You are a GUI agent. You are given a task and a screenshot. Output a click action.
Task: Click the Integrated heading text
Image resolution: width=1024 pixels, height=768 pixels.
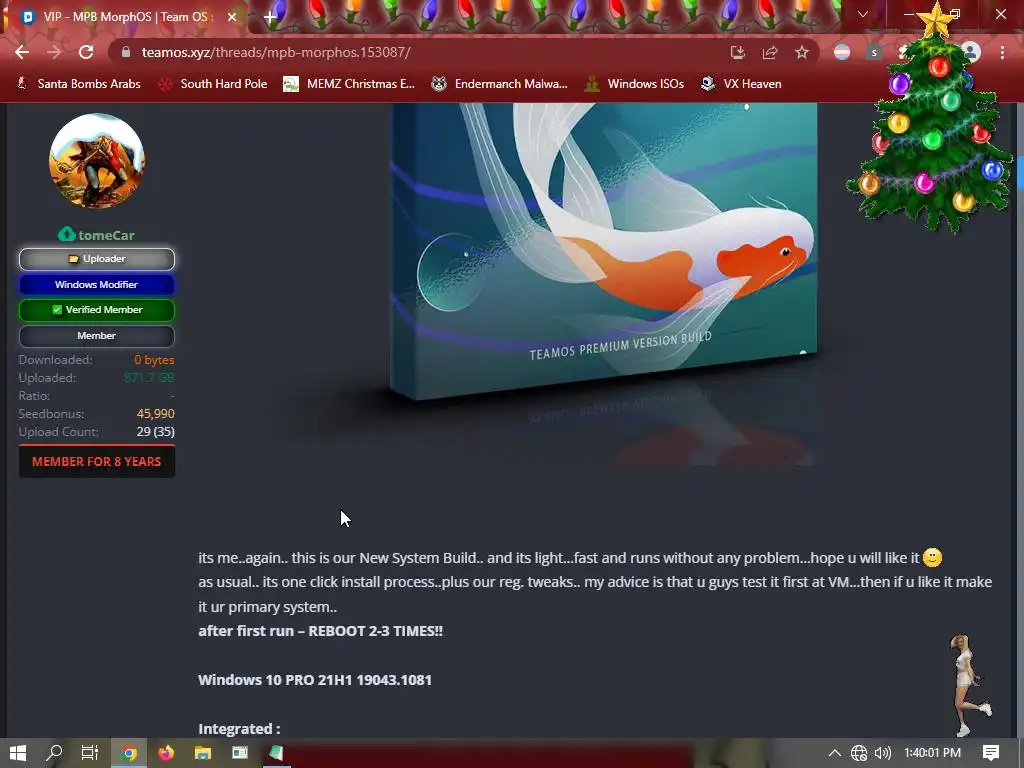[x=239, y=729]
